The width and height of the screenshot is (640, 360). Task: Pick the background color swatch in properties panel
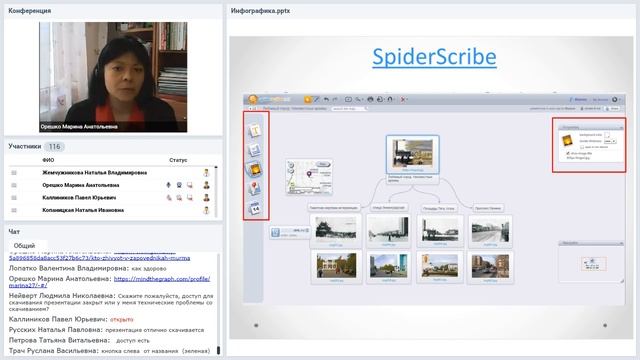coord(607,135)
